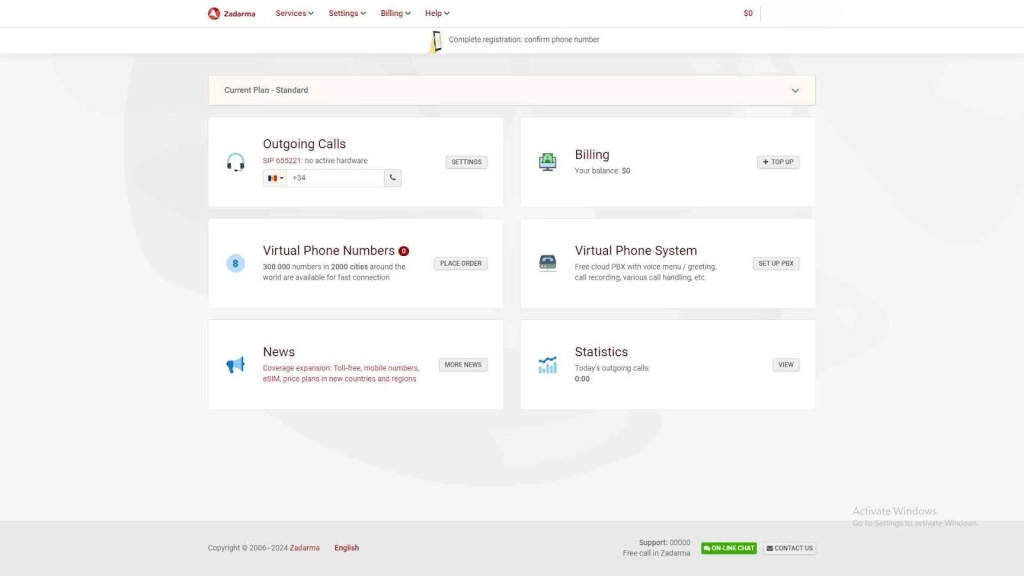Viewport: 1024px width, 576px height.
Task: Click the 'Your balance: $0' text
Action: 602,171
